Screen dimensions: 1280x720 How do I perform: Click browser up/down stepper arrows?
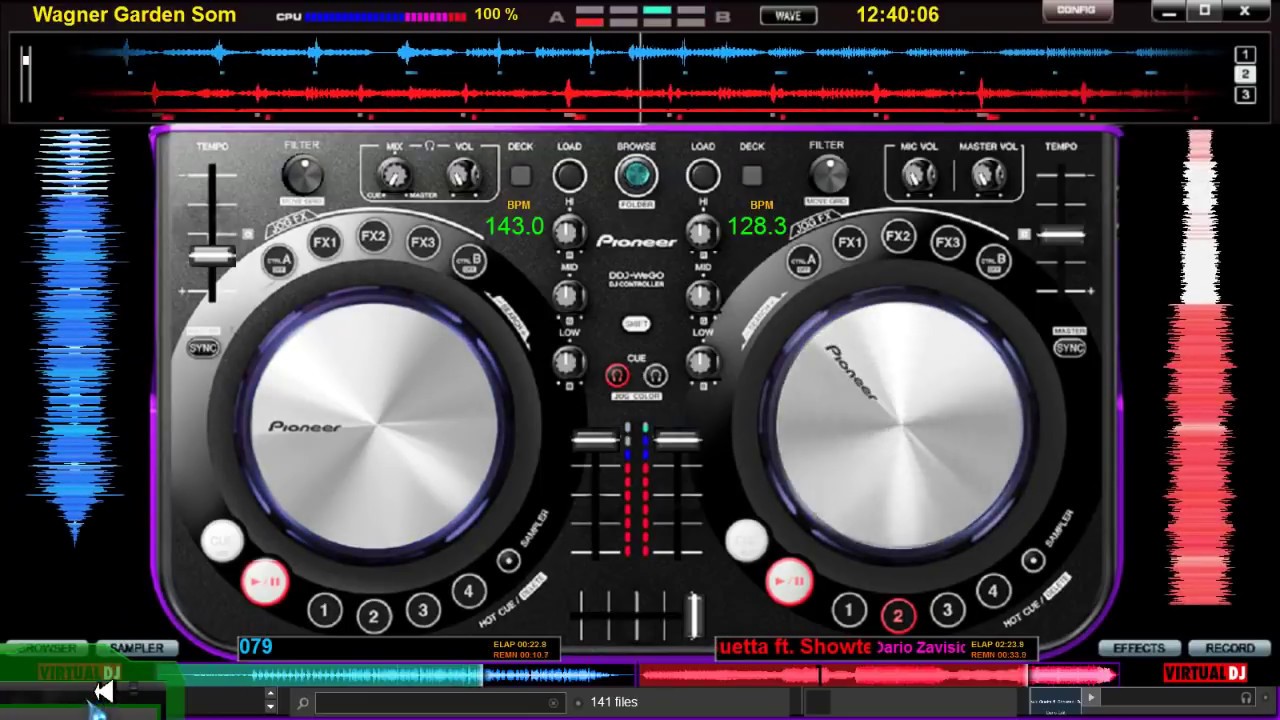(x=270, y=702)
